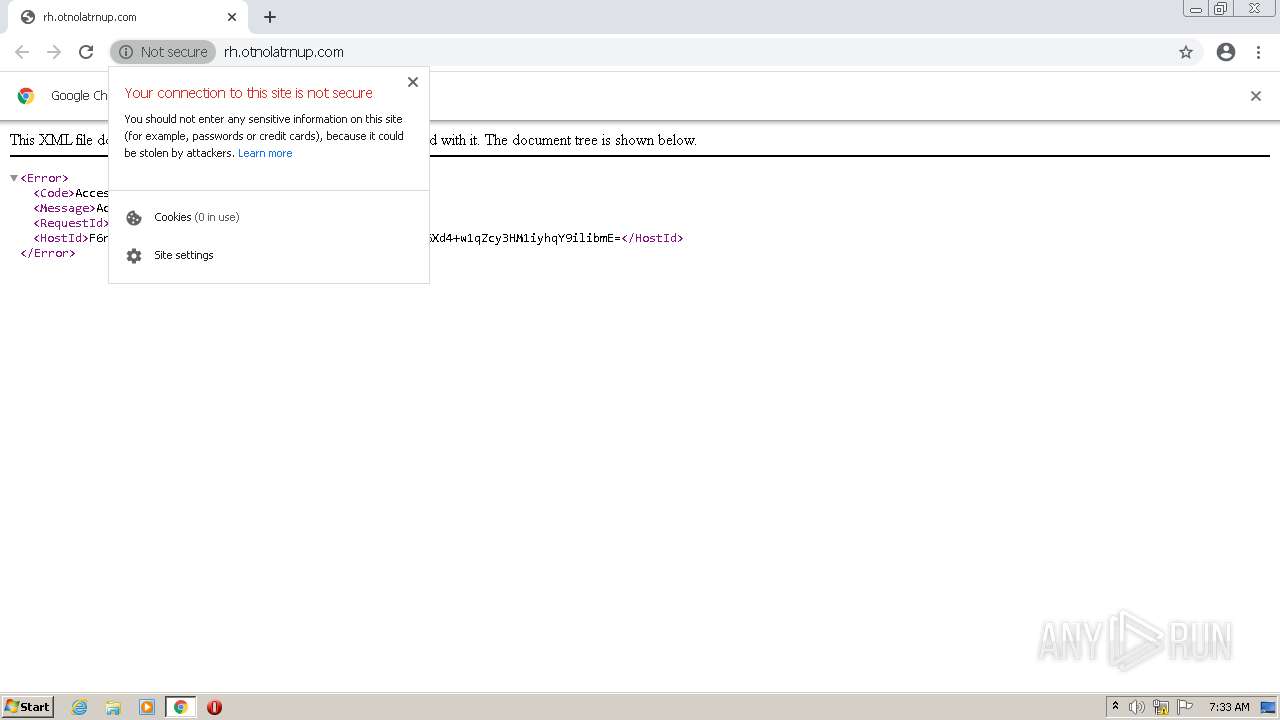Click the cookie icon in popup
The image size is (1280, 720).
click(134, 218)
